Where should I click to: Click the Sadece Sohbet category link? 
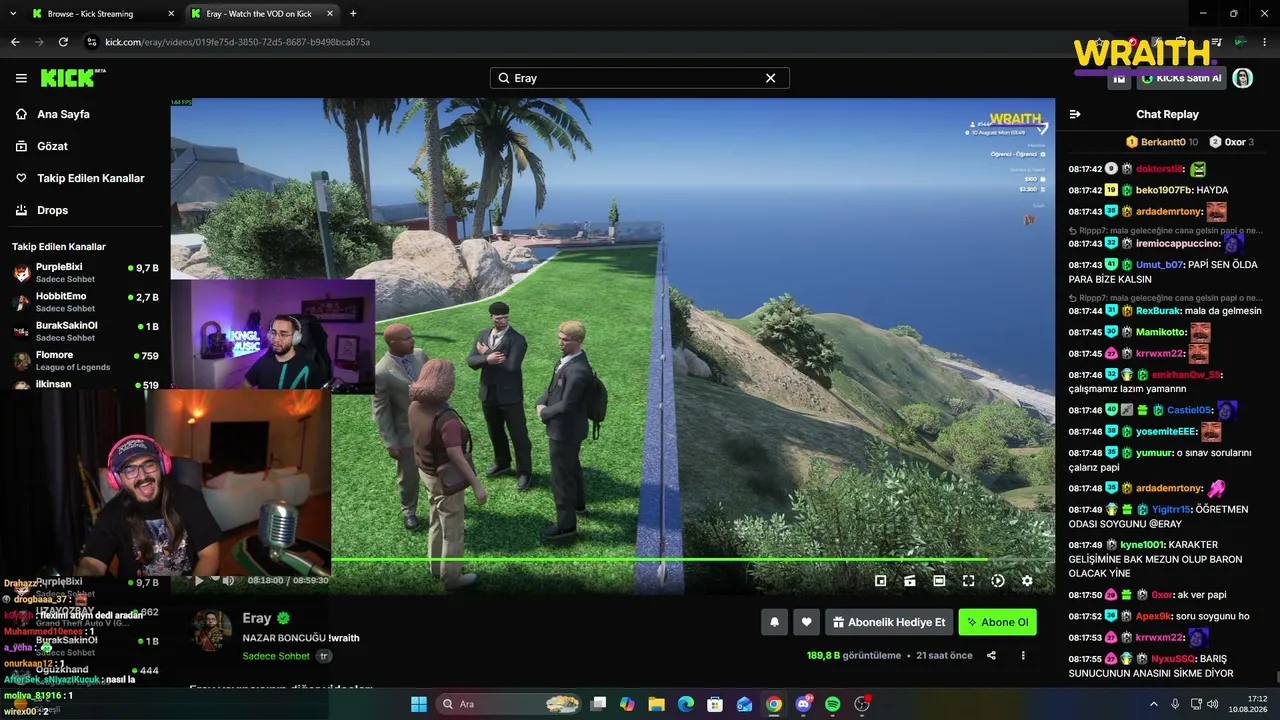pyautogui.click(x=276, y=656)
